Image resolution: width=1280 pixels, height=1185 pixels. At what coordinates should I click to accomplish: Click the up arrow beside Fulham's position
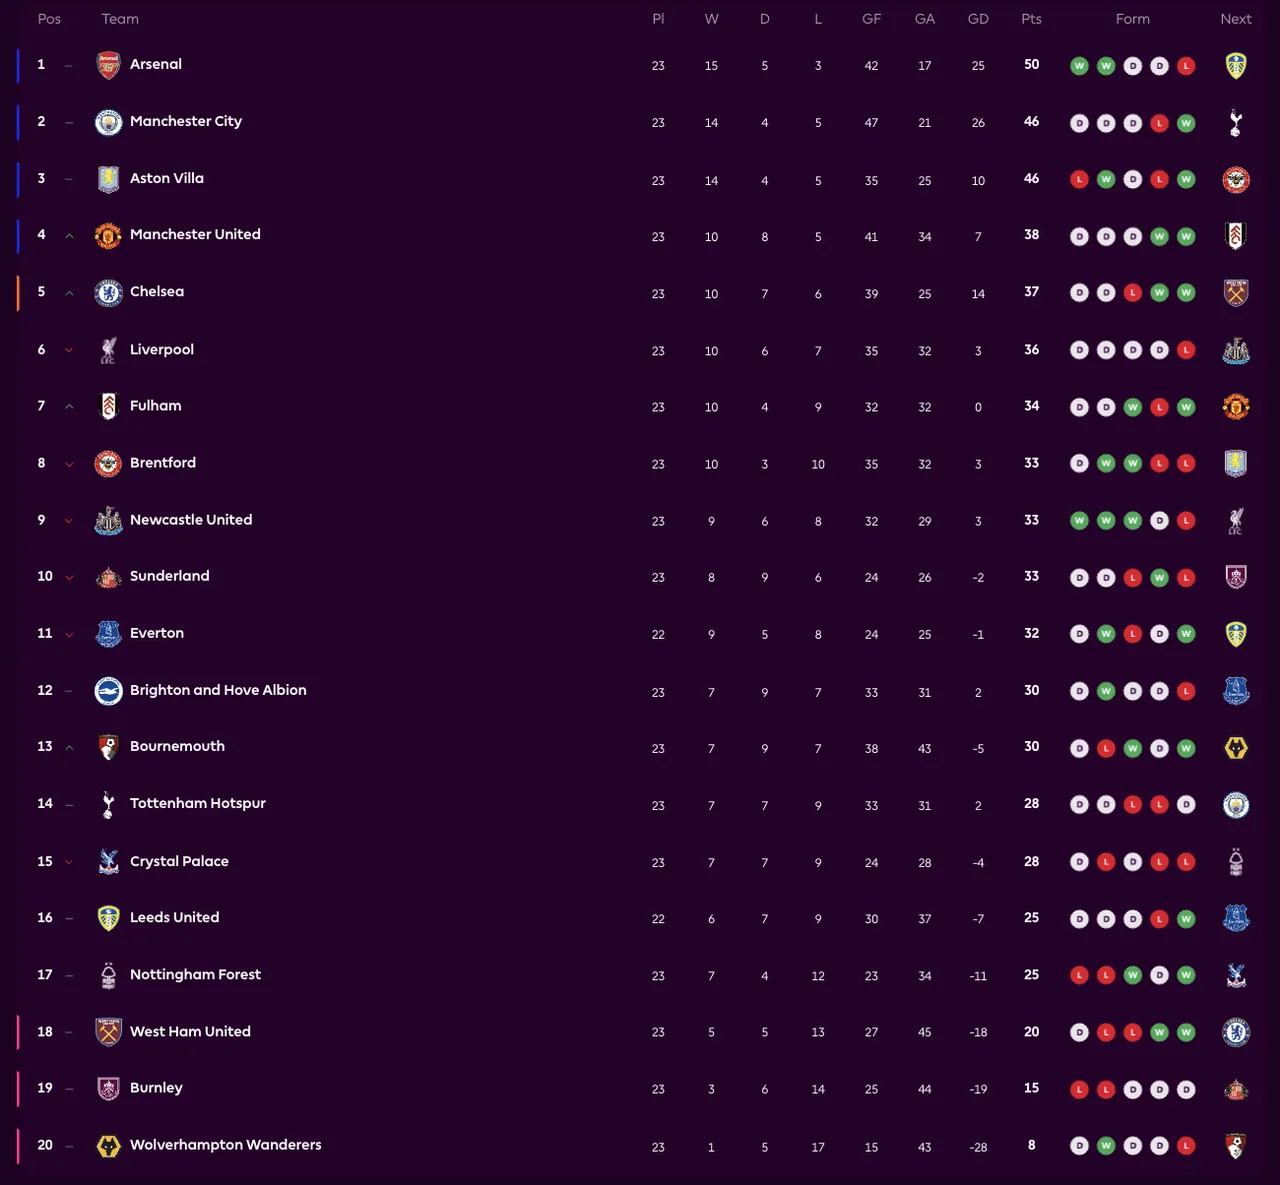[x=69, y=407]
